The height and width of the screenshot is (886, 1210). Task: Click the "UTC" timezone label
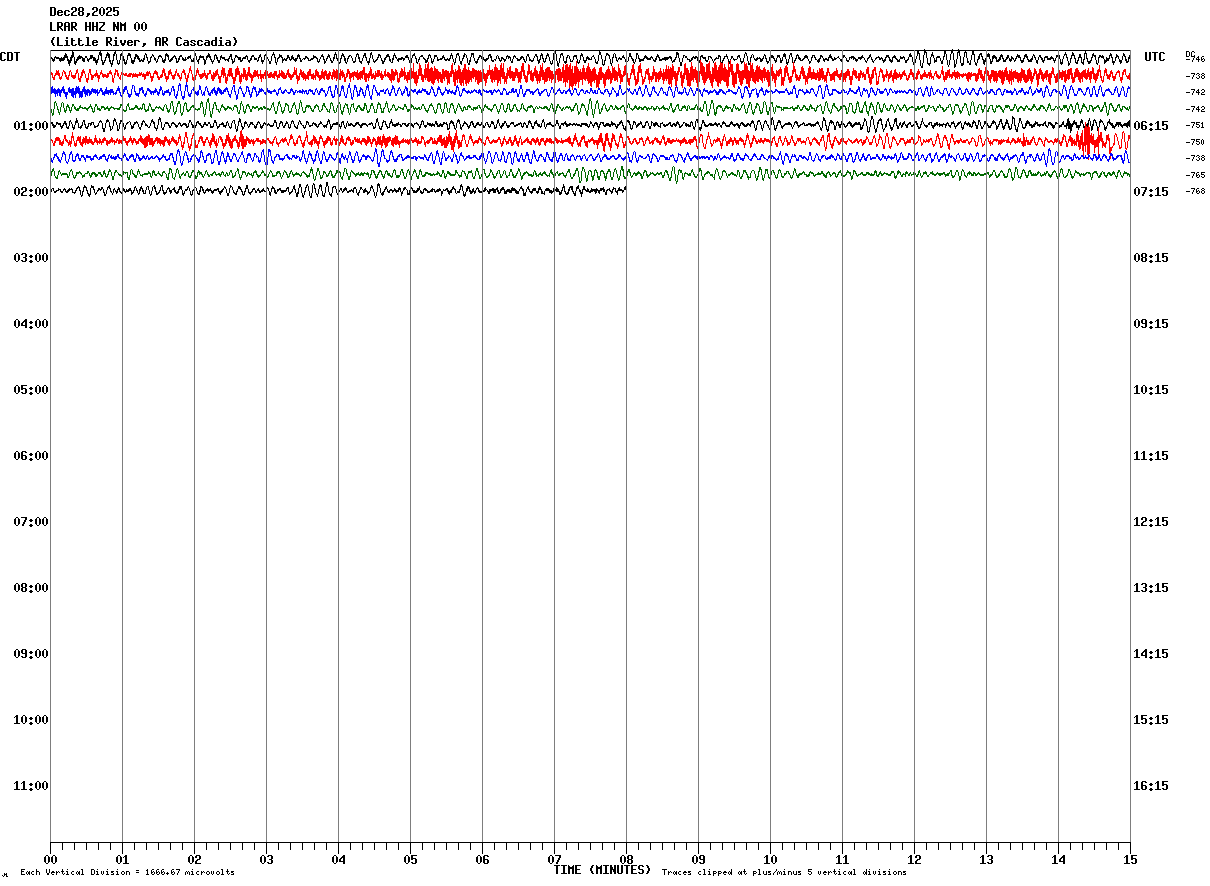coord(1155,57)
